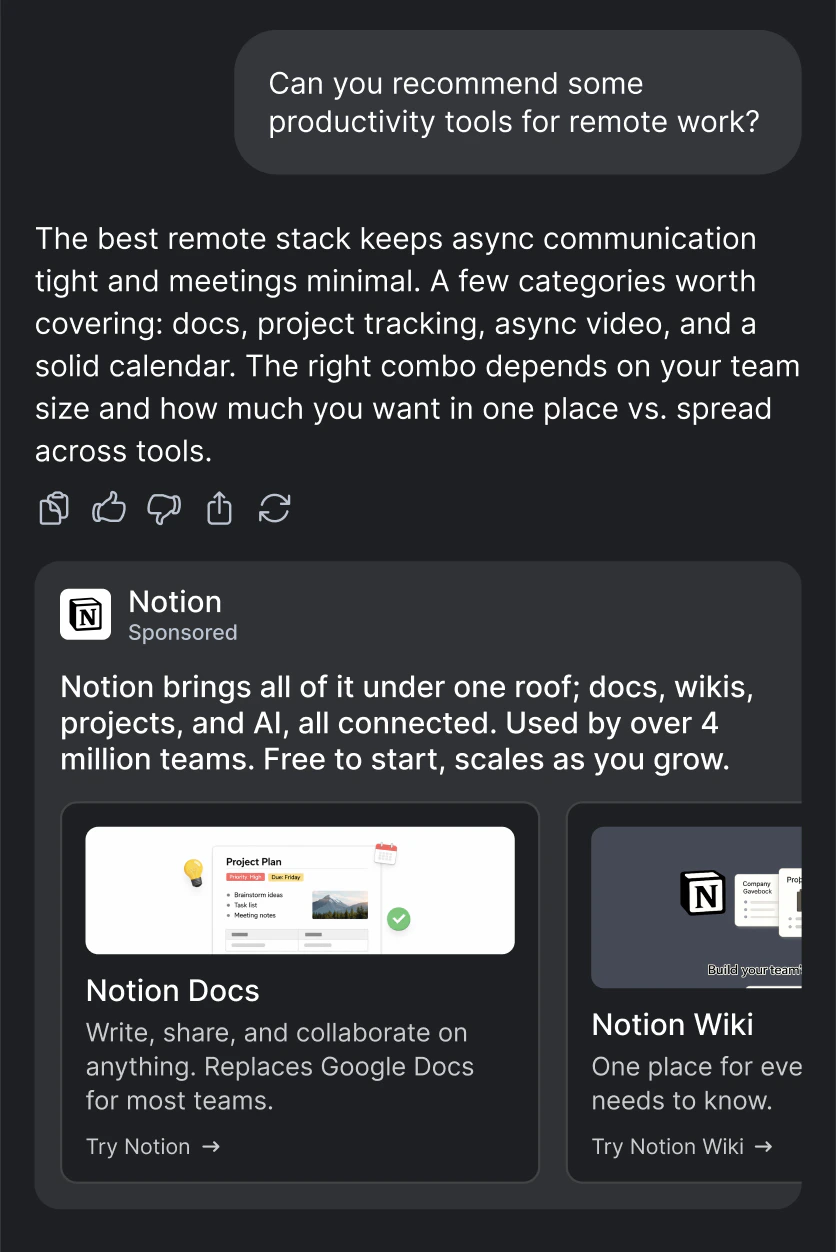836x1252 pixels.
Task: Give the response a thumbs down
Action: tap(163, 509)
